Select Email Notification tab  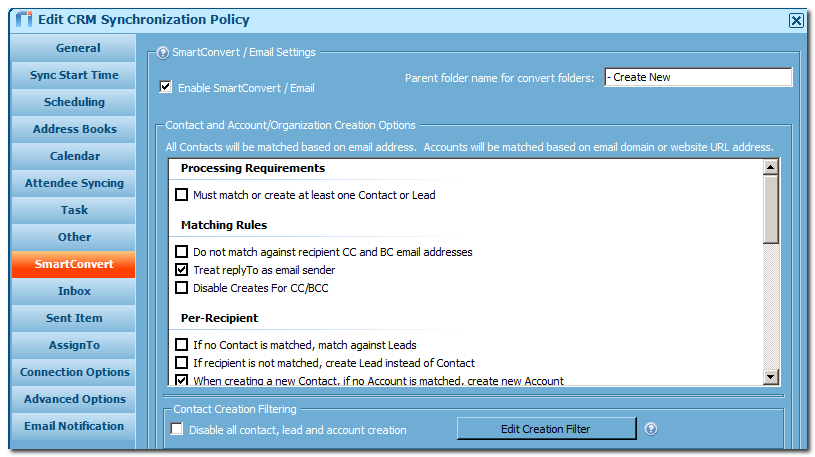(74, 426)
